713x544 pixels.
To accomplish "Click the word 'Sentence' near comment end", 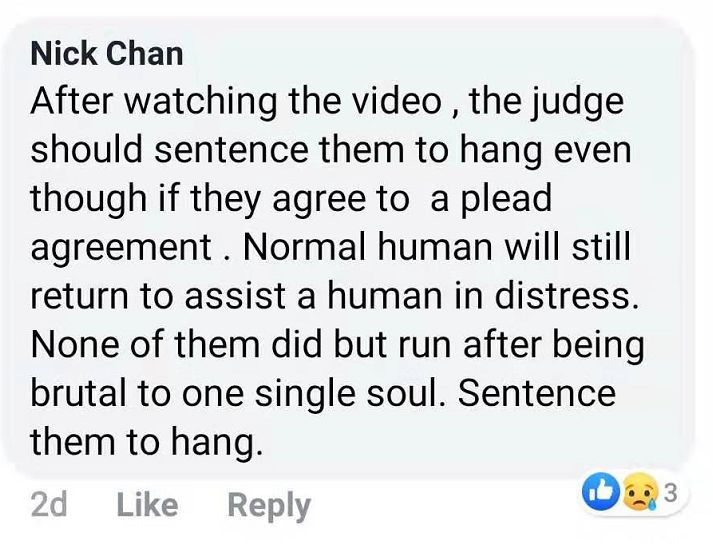I will point(537,393).
